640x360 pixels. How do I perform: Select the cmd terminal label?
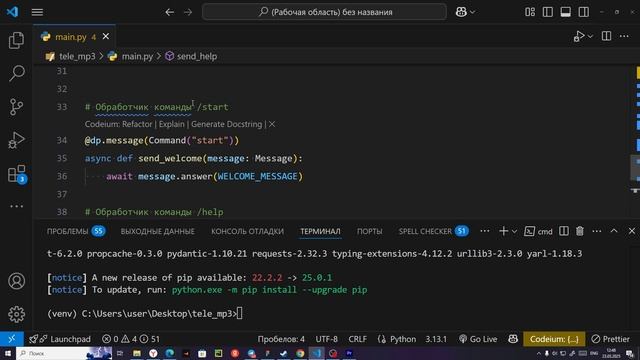point(538,231)
